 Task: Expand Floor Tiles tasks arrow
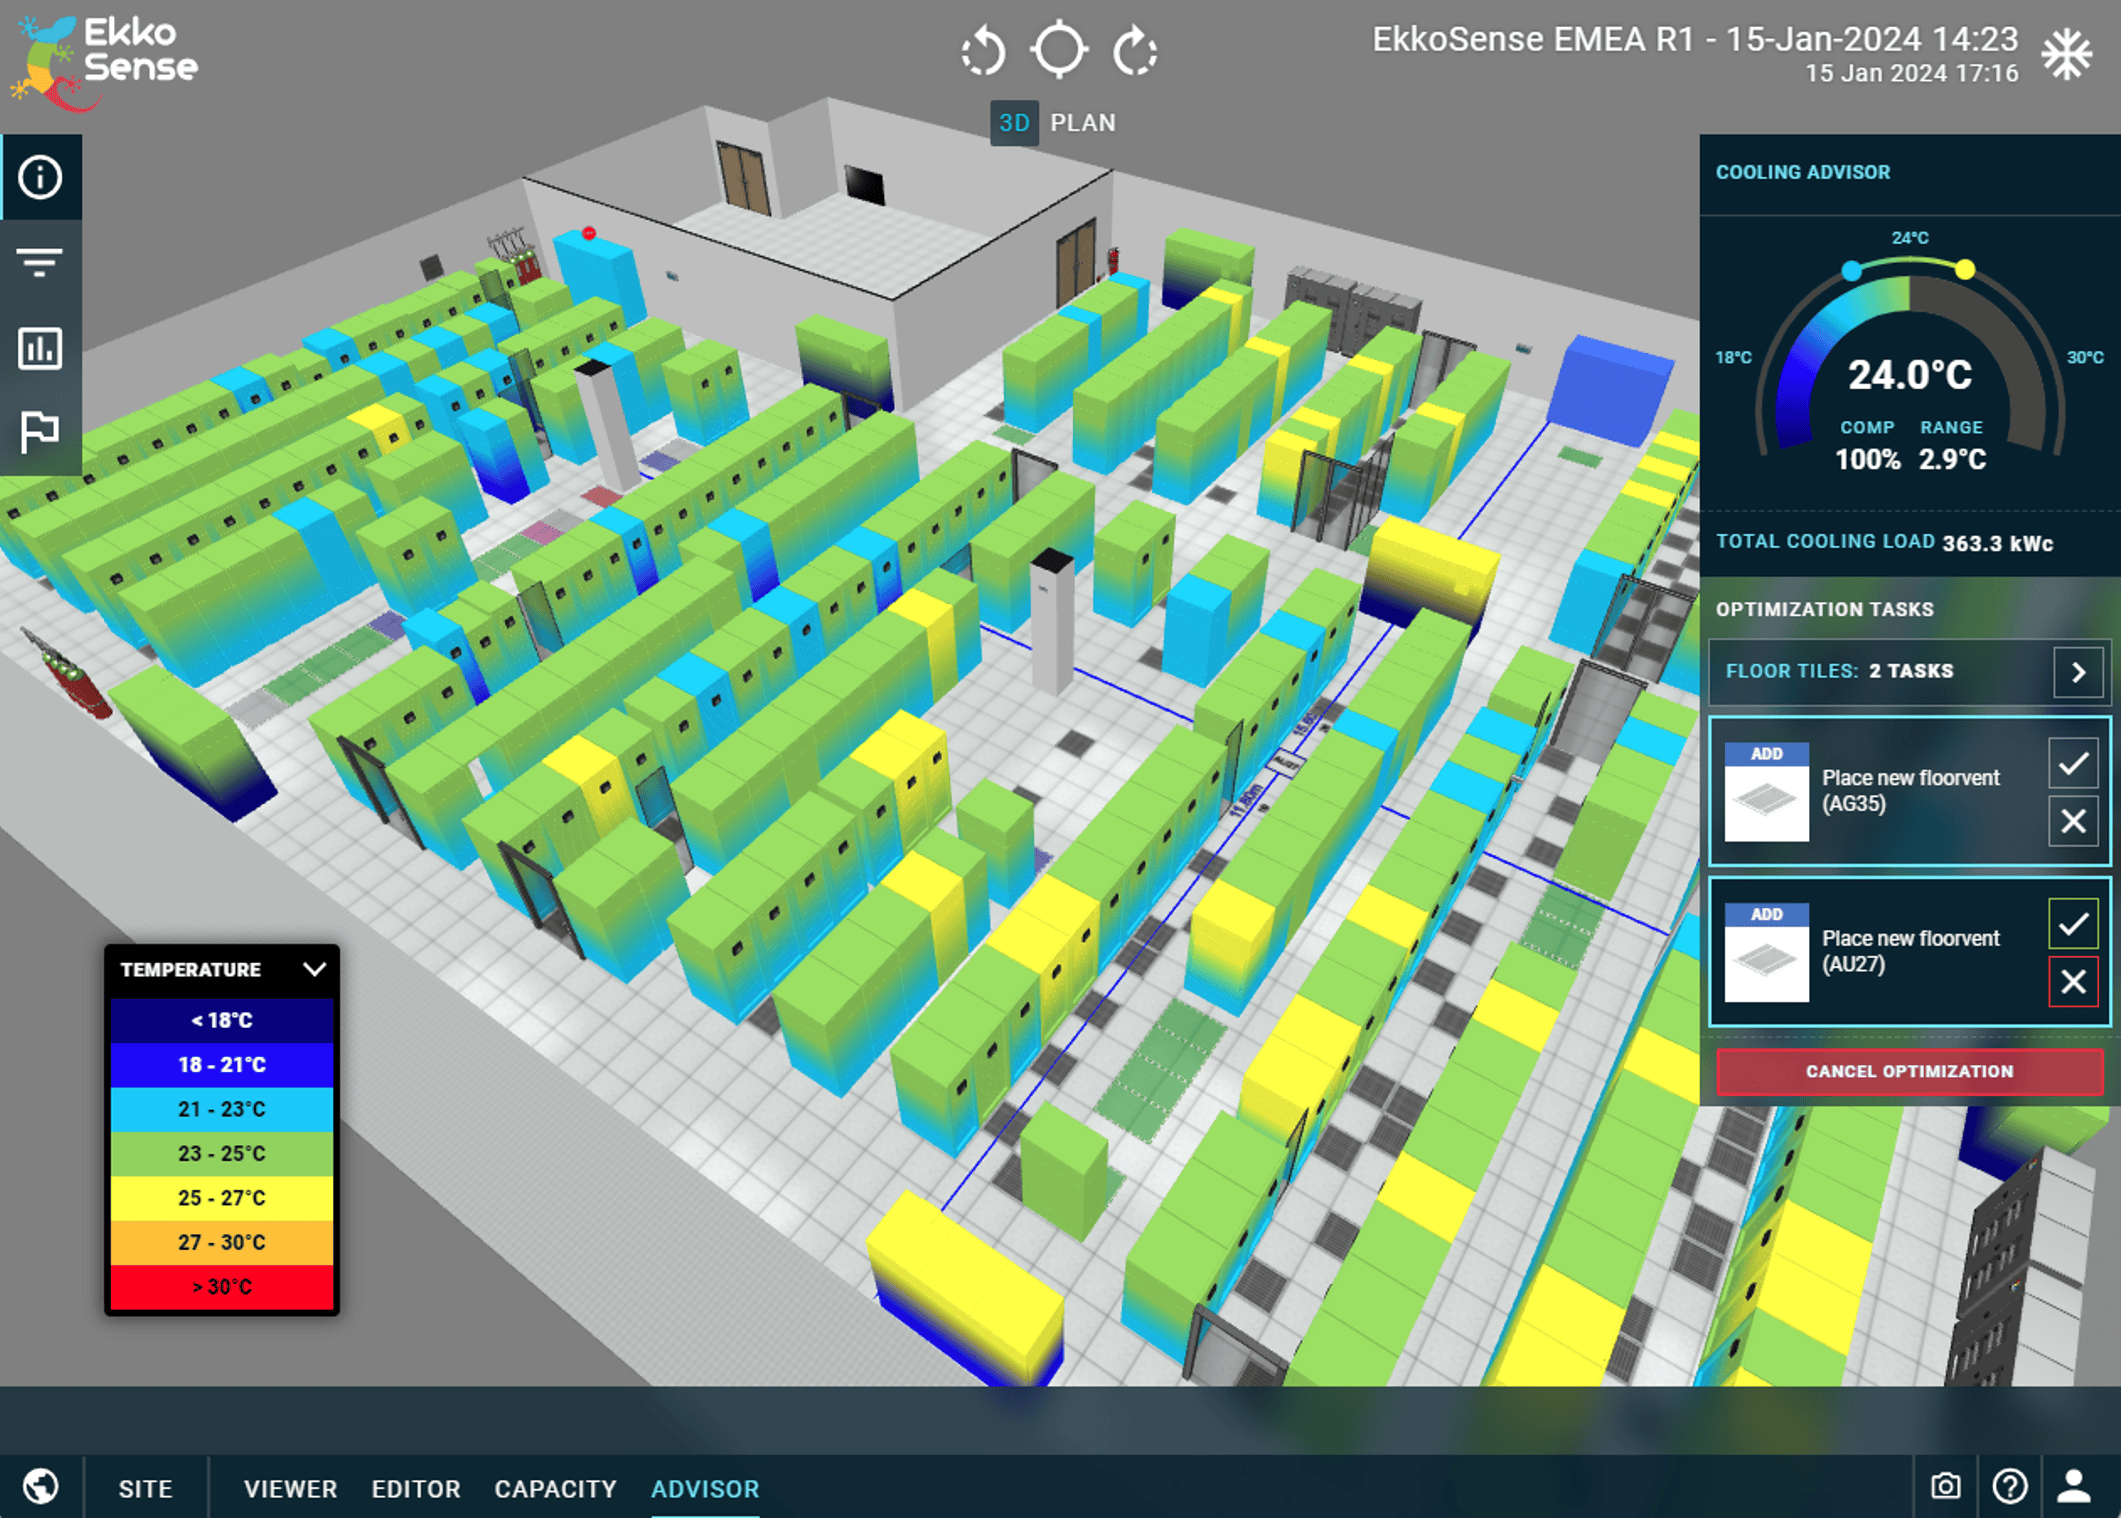pos(2078,672)
